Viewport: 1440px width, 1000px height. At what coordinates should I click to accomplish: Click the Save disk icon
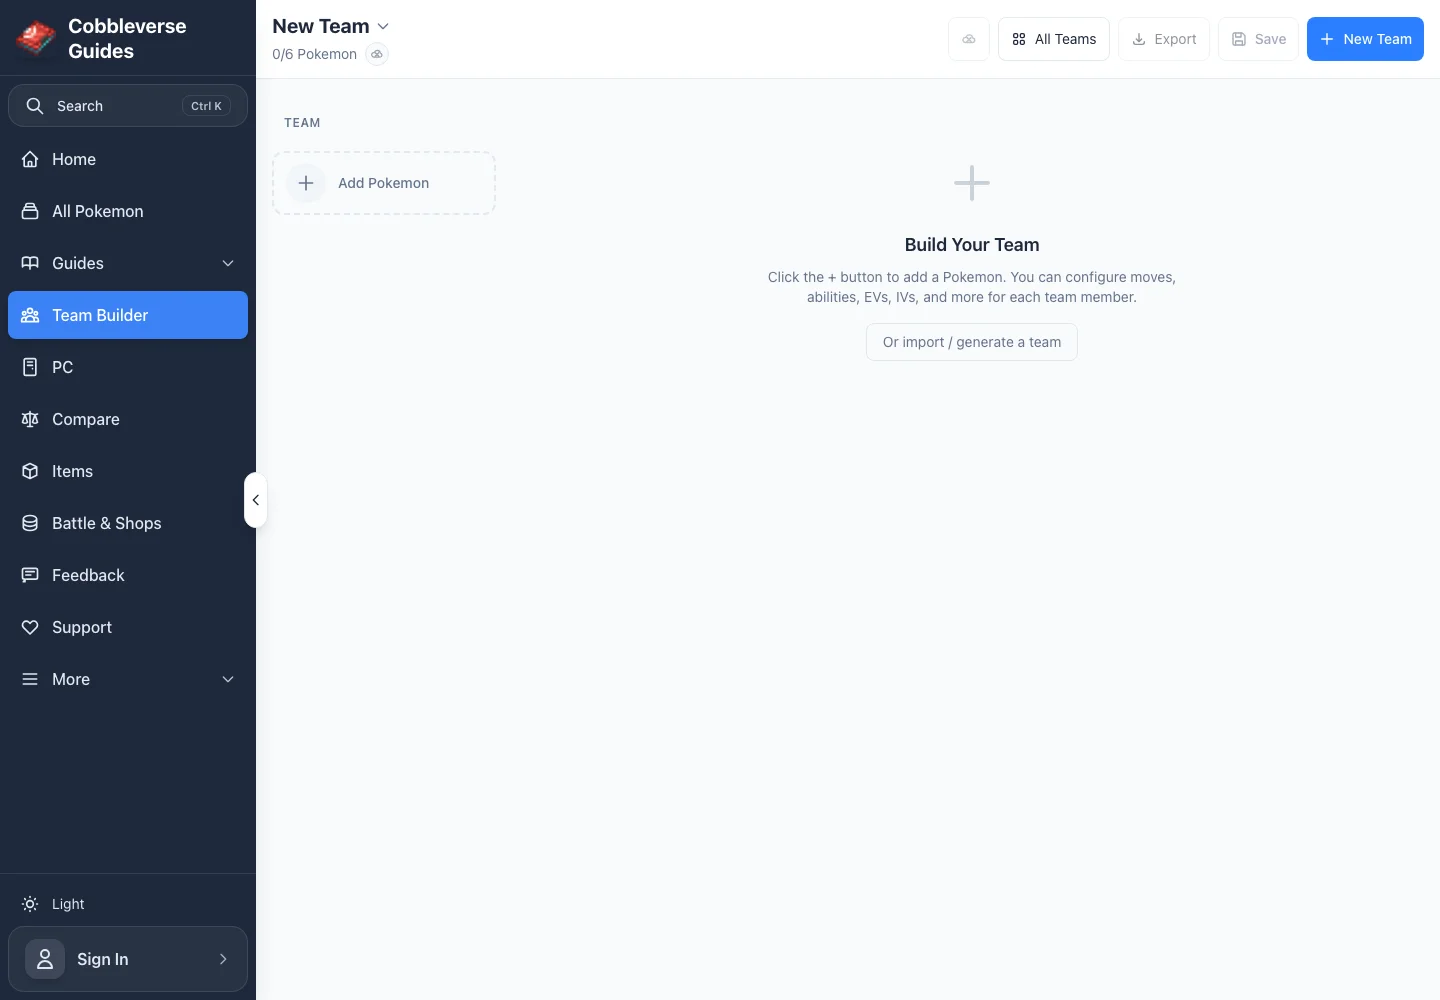[1239, 39]
